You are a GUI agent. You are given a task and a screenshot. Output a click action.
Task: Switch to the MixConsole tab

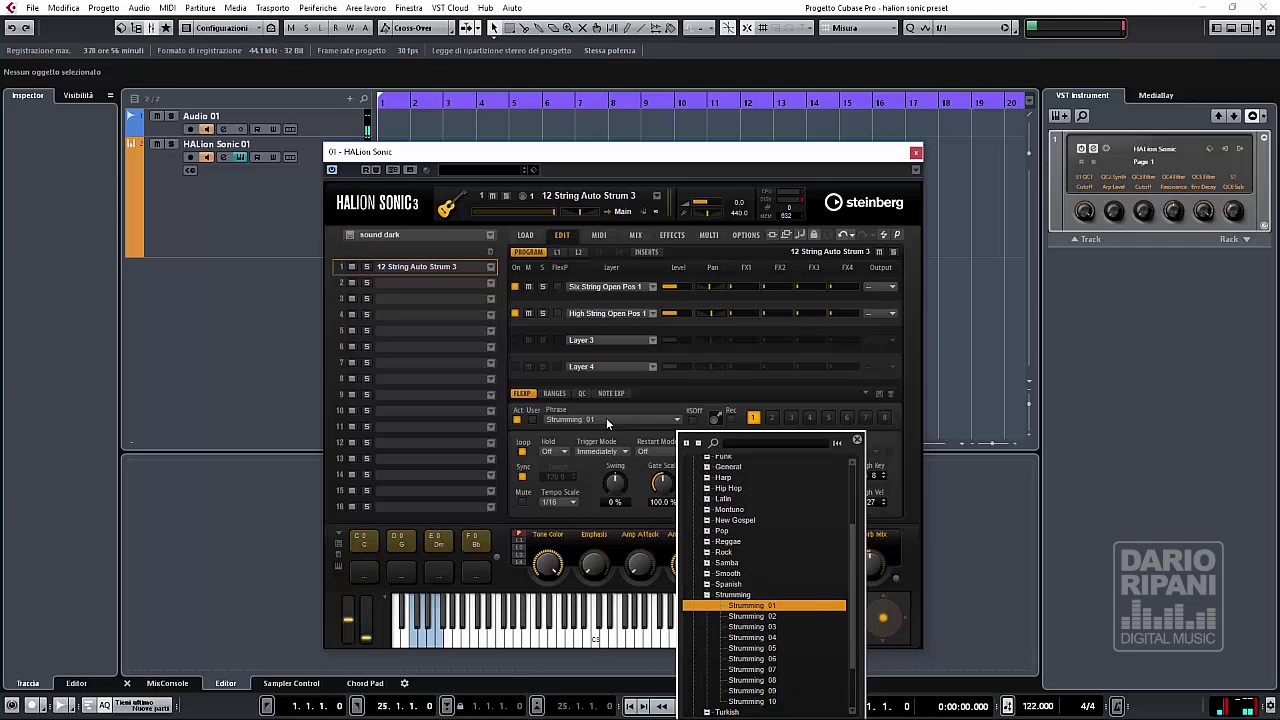pos(167,683)
